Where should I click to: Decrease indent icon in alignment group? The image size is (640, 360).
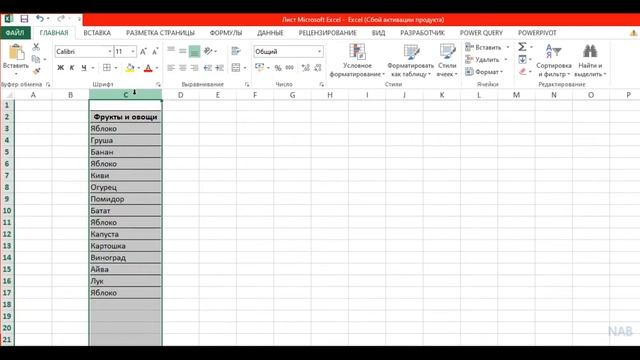[208, 68]
